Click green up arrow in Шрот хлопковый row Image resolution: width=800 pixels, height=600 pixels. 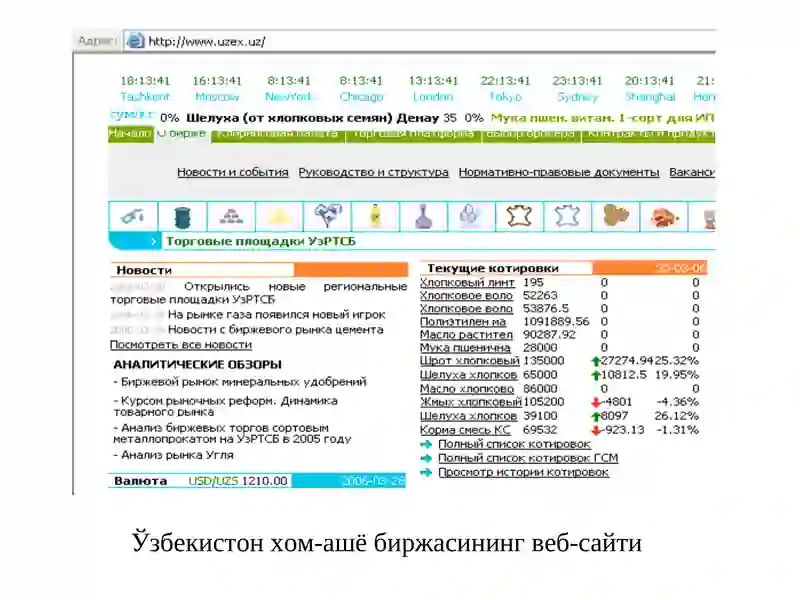pyautogui.click(x=595, y=361)
